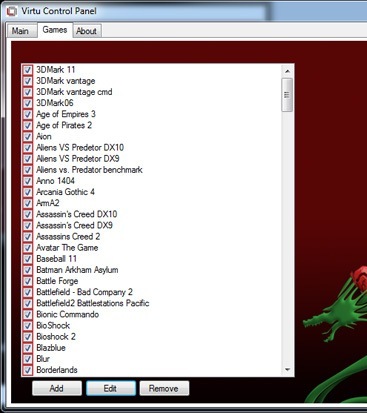Uncheck the Battle Forge checkbox

point(28,281)
